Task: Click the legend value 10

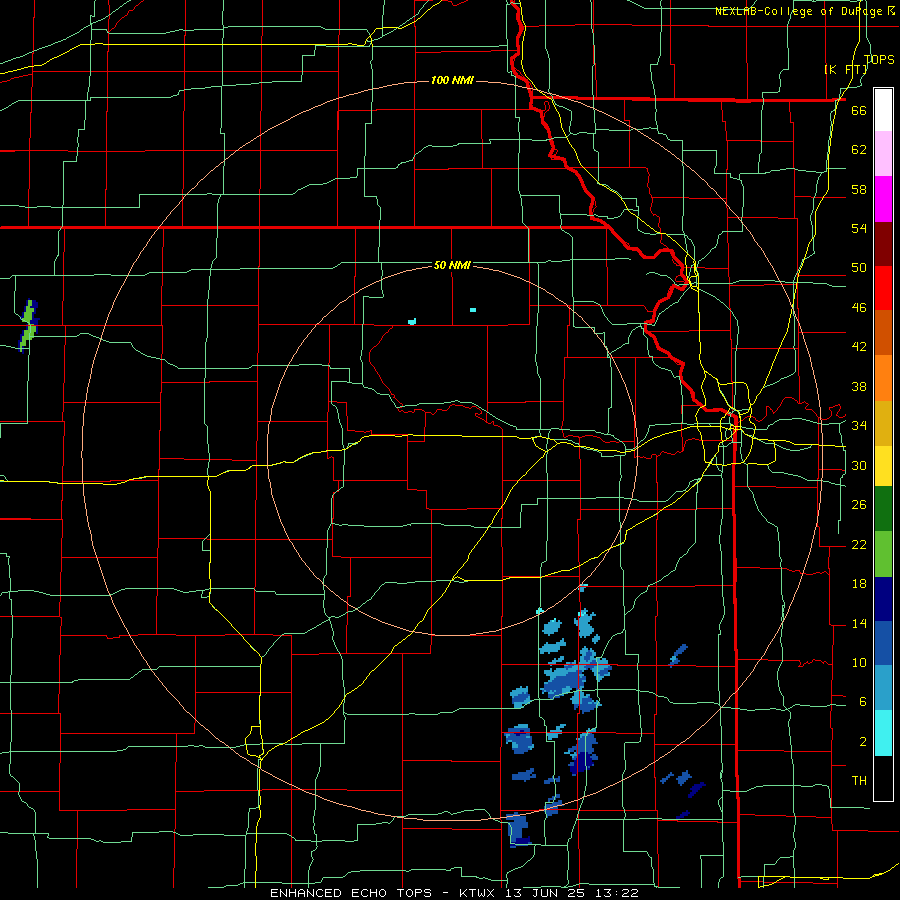Action: [859, 663]
